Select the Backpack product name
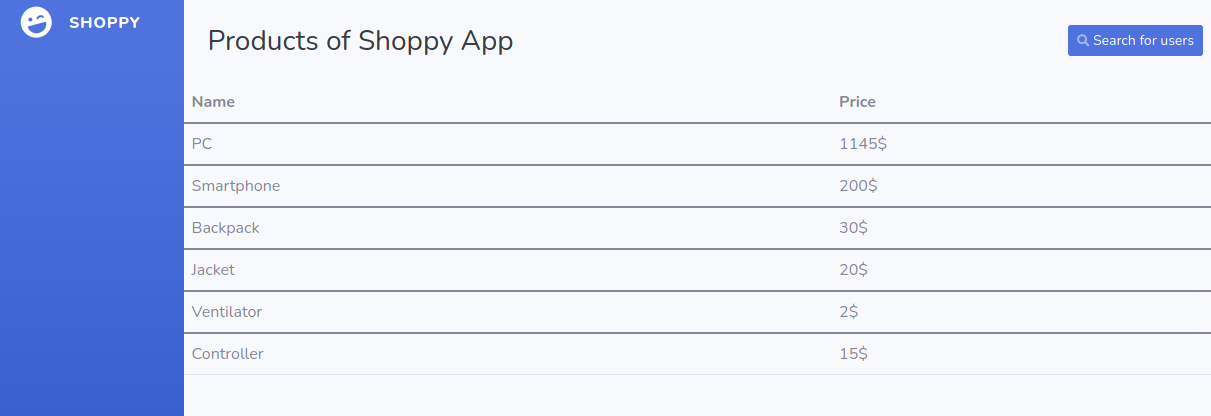Screen dimensions: 1211x416 point(225,228)
